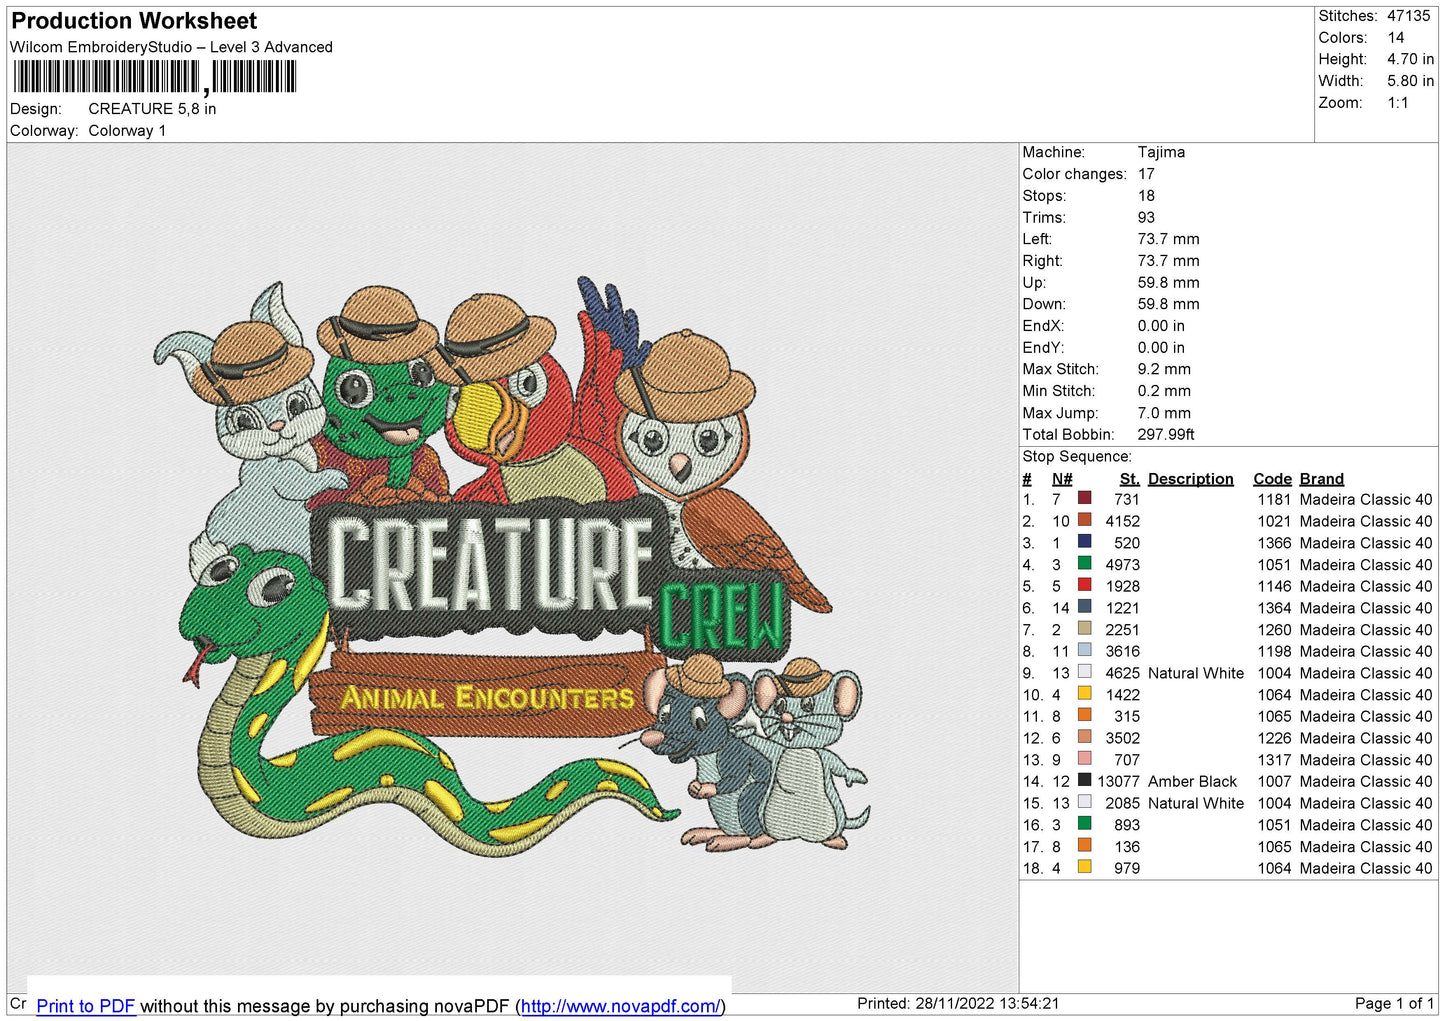This screenshot has width=1445, height=1021.
Task: Click orange swatch in stop 17 row
Action: click(x=1084, y=845)
